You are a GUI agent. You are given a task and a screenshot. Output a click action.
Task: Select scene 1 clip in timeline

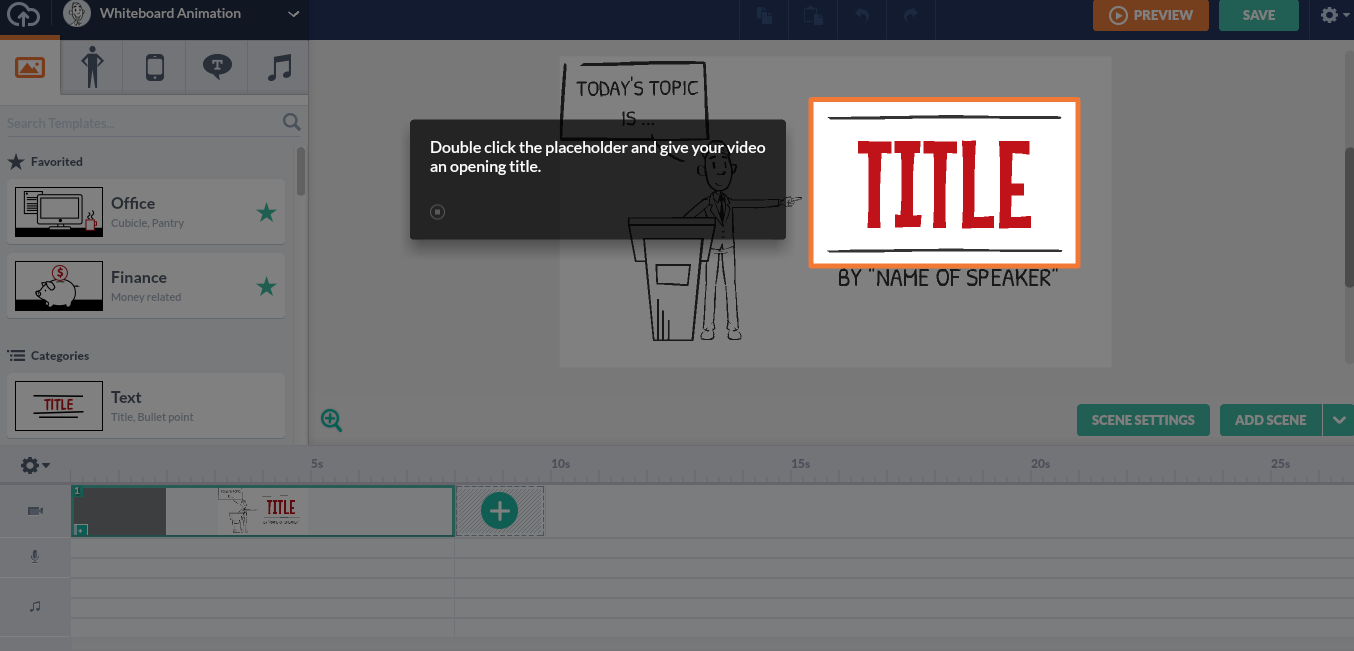[x=263, y=511]
